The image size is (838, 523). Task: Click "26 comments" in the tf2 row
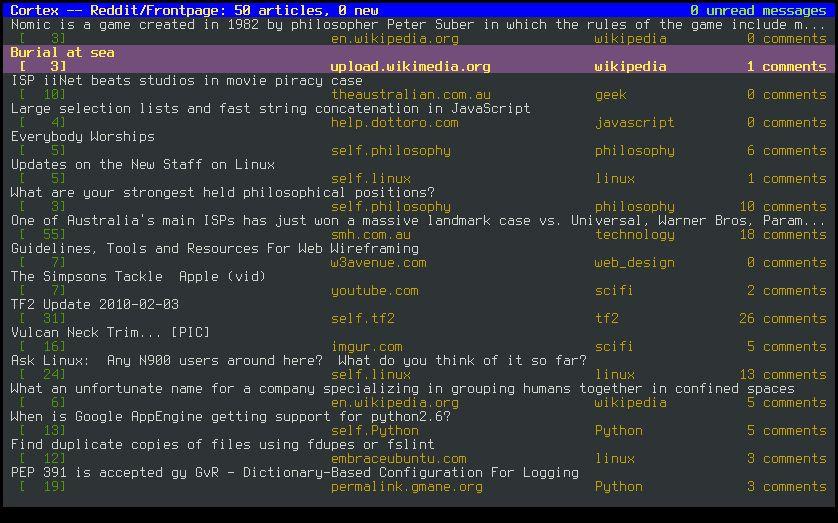[x=782, y=318]
